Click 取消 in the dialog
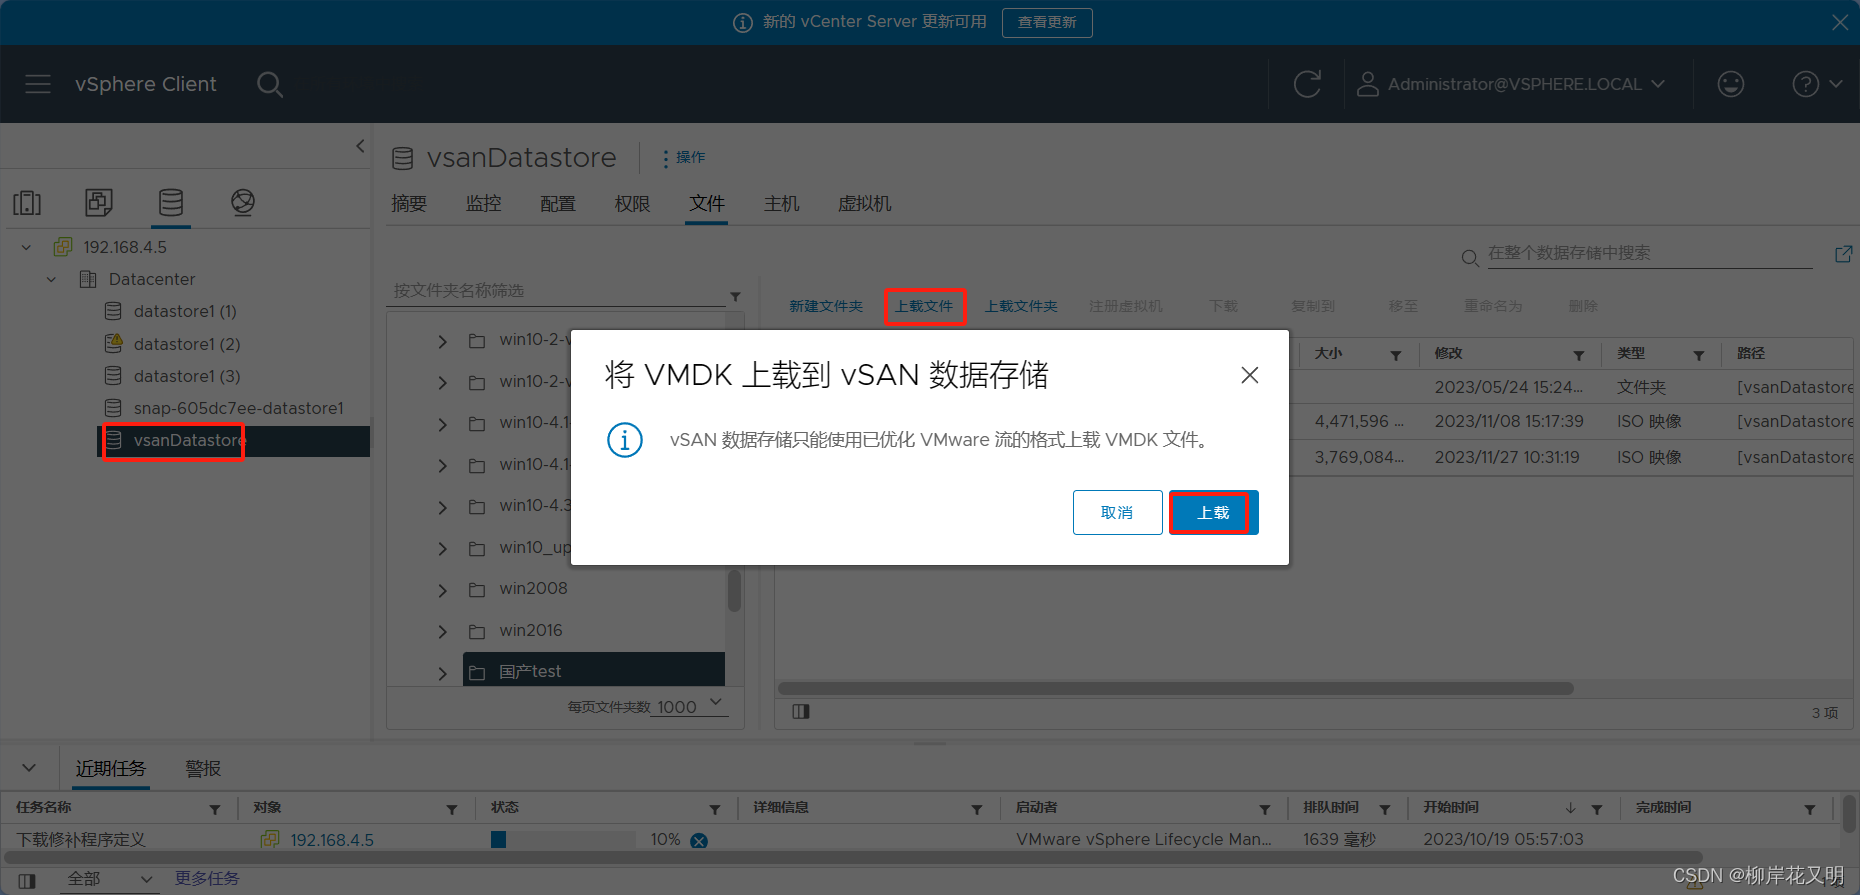Screen dimensions: 1860x895 [1117, 513]
